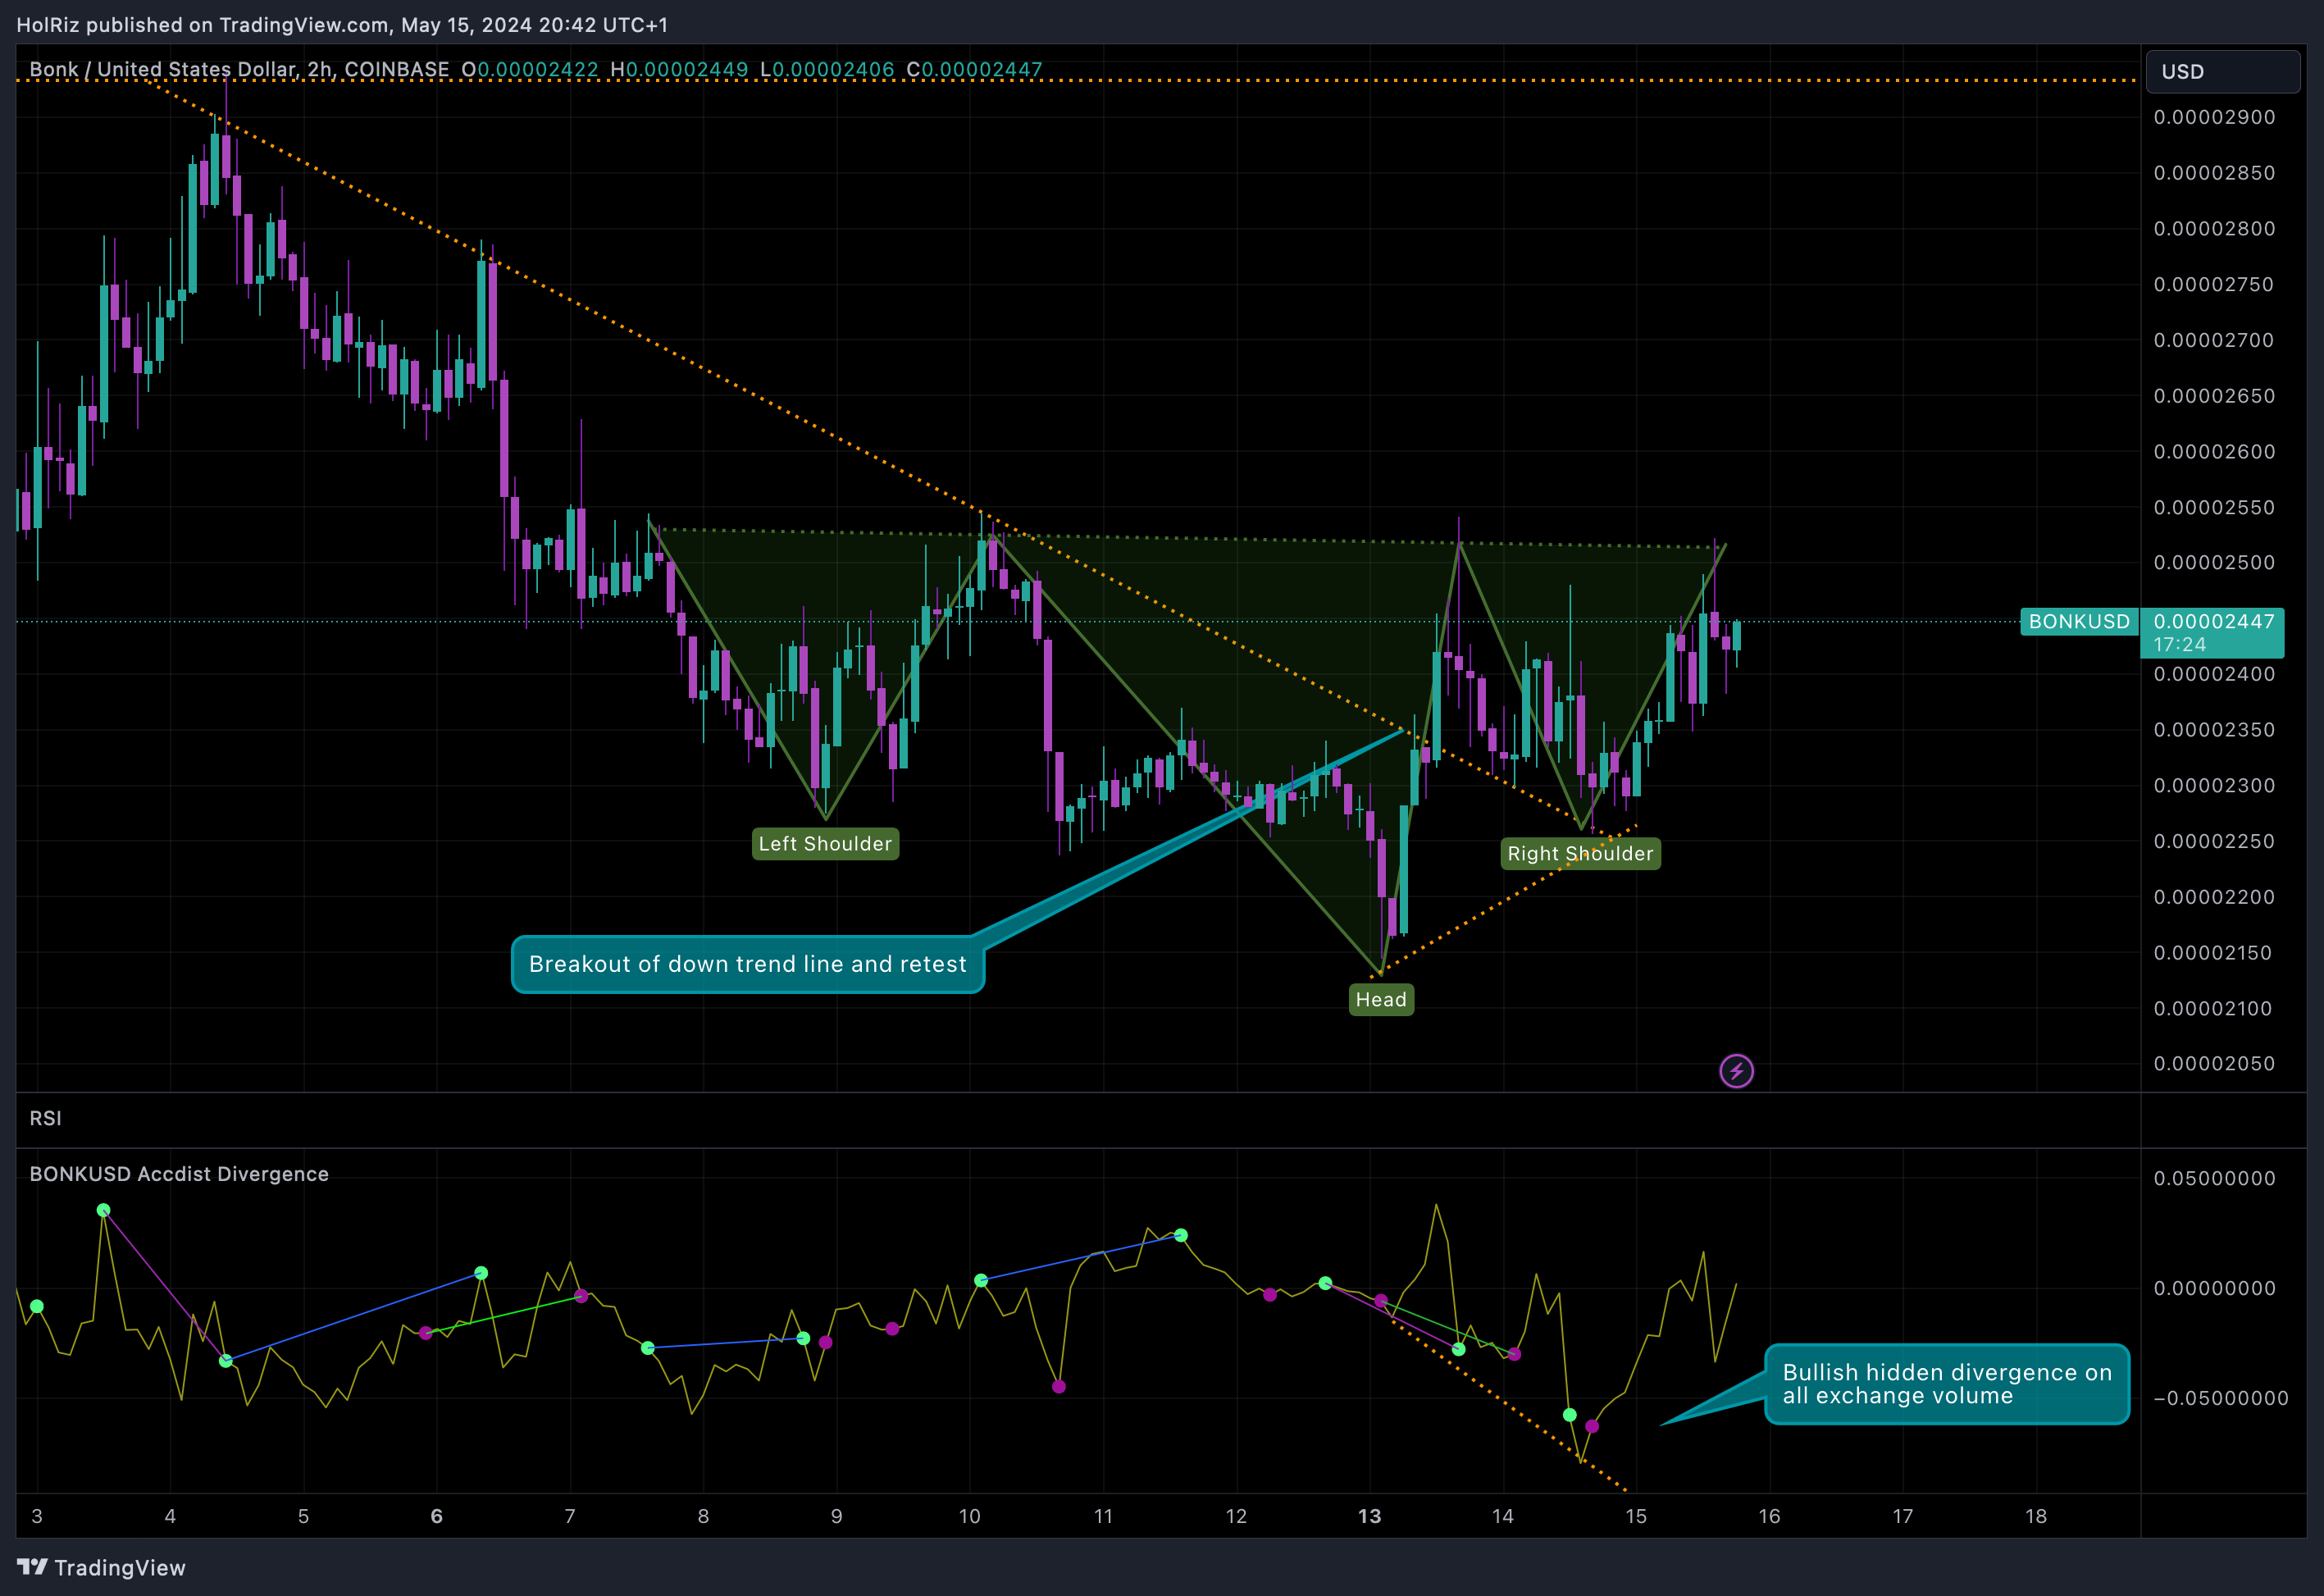The image size is (2324, 1596).
Task: Click the purple lightning bolt event icon
Action: pyautogui.click(x=1736, y=1071)
